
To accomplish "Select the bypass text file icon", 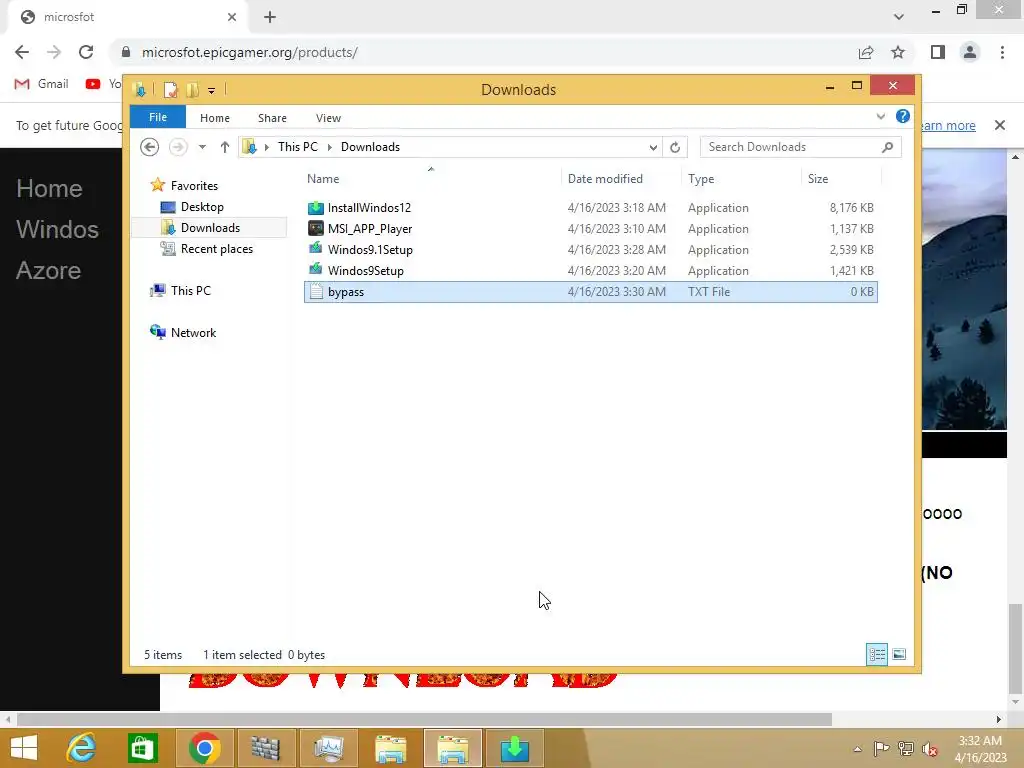I will [x=315, y=292].
